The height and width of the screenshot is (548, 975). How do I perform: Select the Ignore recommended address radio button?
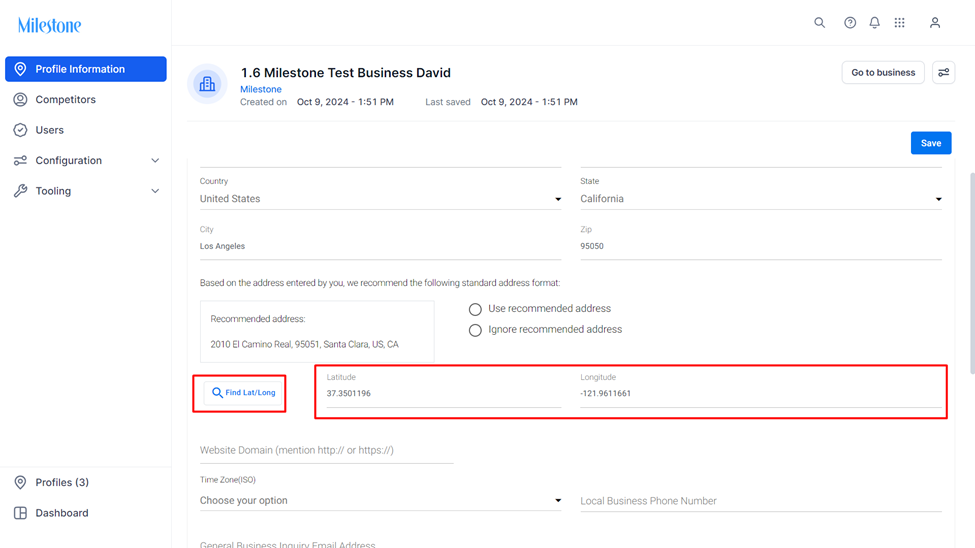[475, 330]
